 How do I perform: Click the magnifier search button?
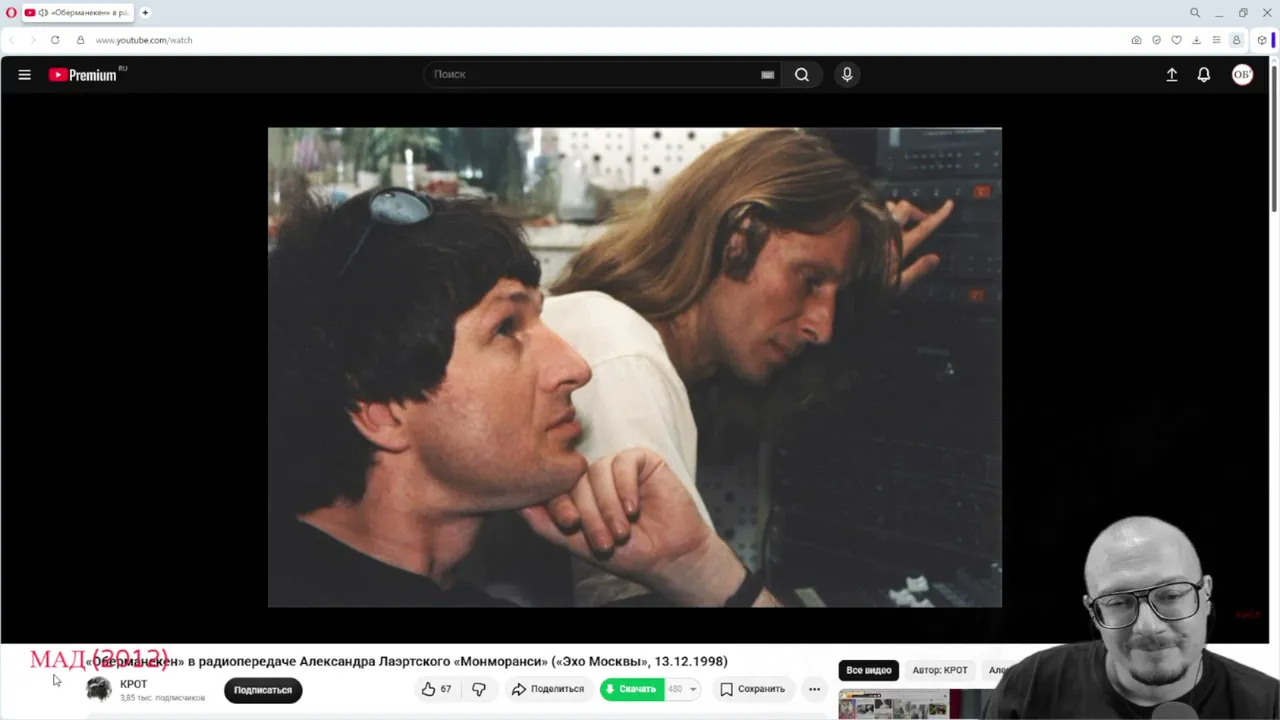coord(802,75)
